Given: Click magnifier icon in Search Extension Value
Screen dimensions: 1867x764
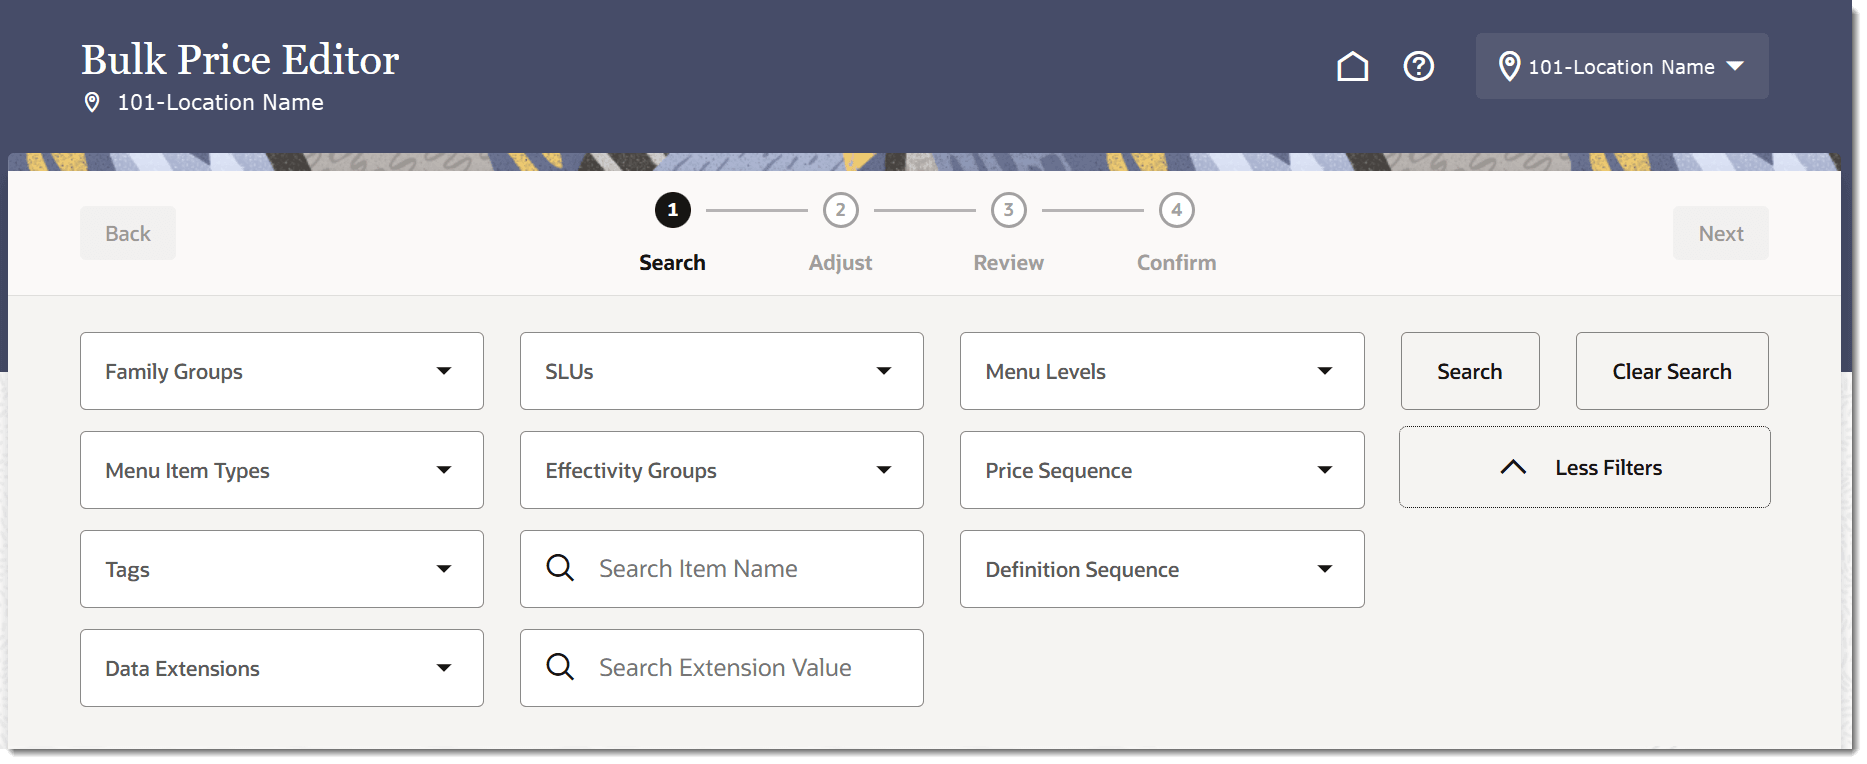Looking at the screenshot, I should tap(560, 667).
